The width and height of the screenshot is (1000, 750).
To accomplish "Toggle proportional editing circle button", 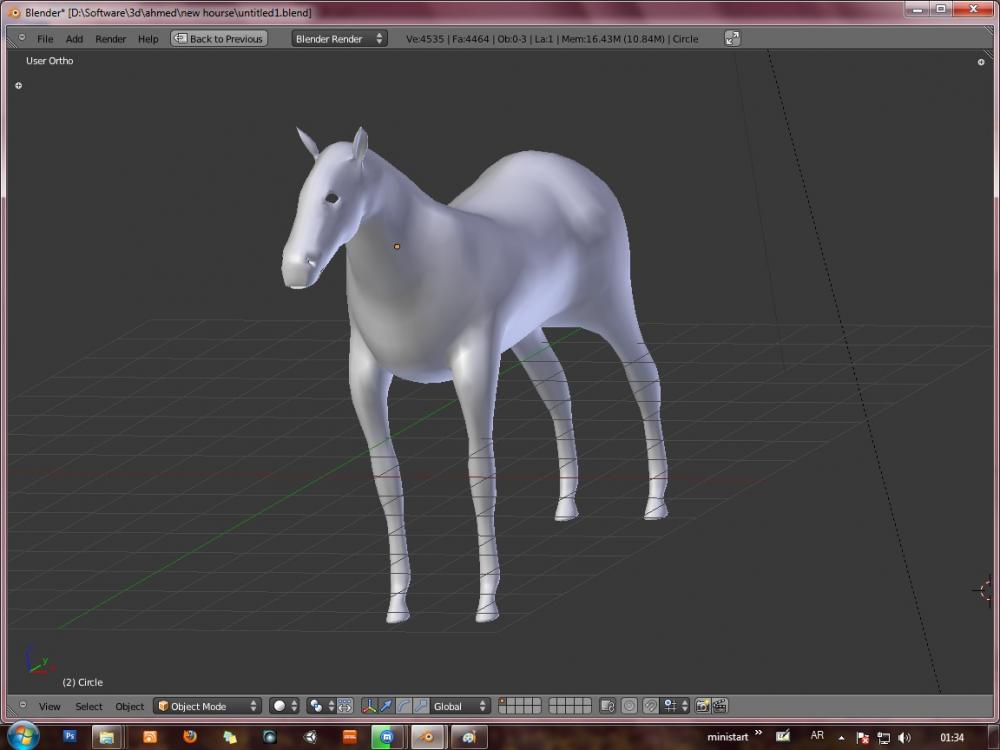I will click(x=629, y=706).
